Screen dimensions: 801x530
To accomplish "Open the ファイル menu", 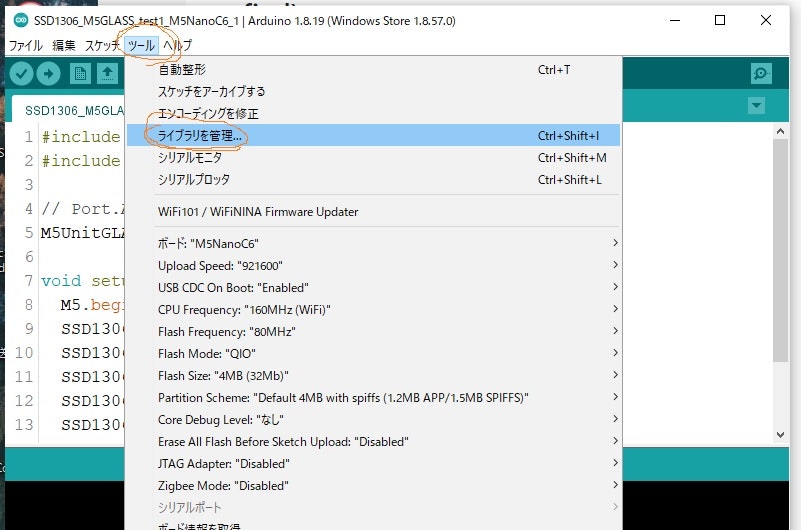I will 26,45.
